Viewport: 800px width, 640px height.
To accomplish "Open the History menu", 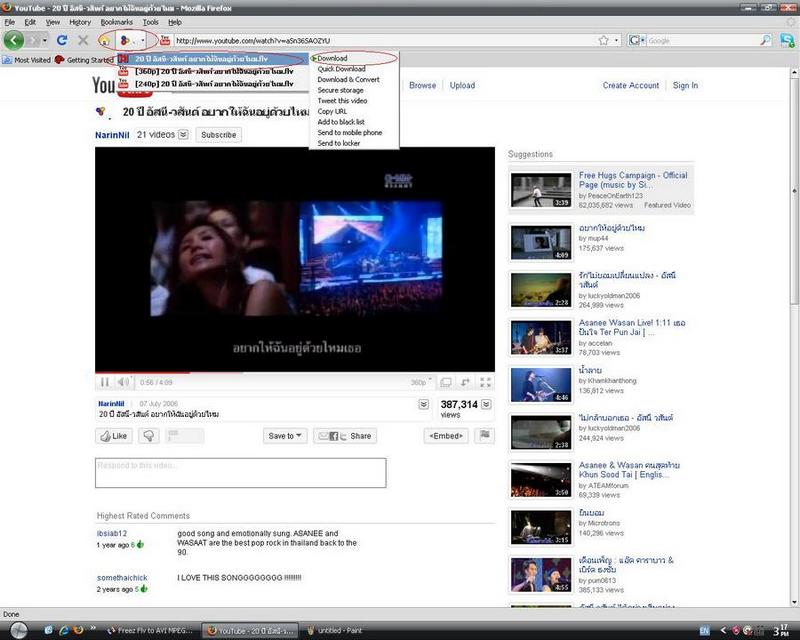I will [80, 22].
